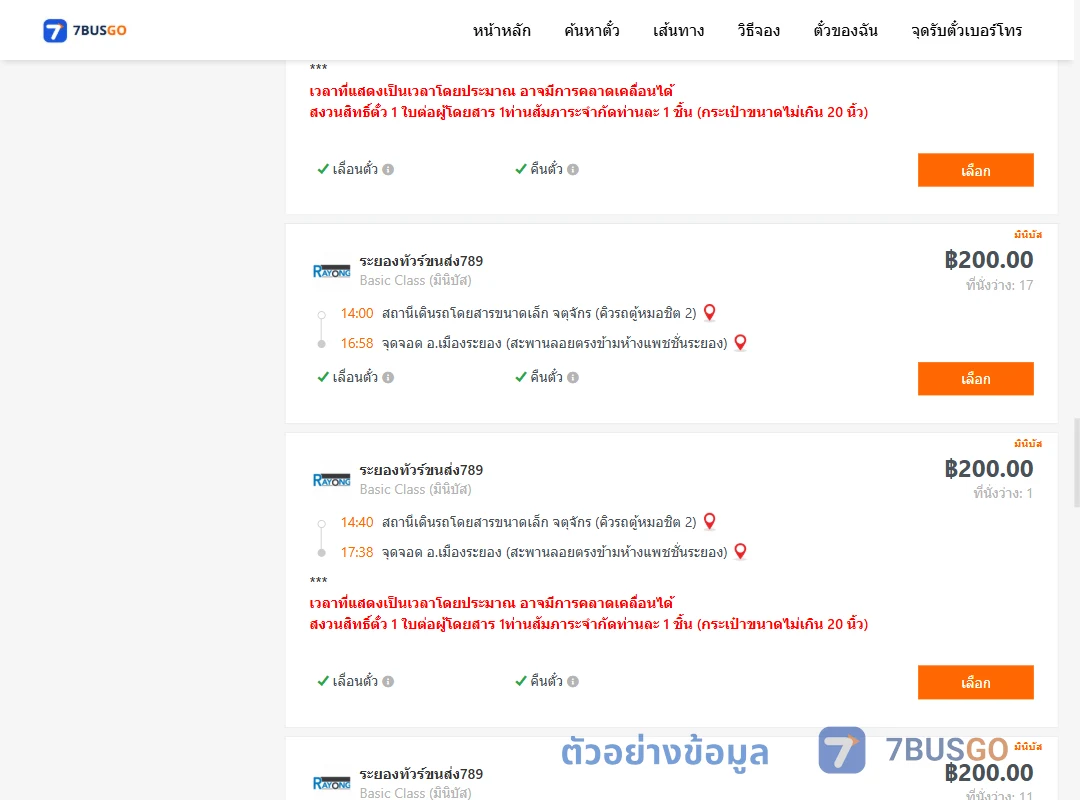
Task: Click map pin for 16:58 arrival stop
Action: (740, 342)
